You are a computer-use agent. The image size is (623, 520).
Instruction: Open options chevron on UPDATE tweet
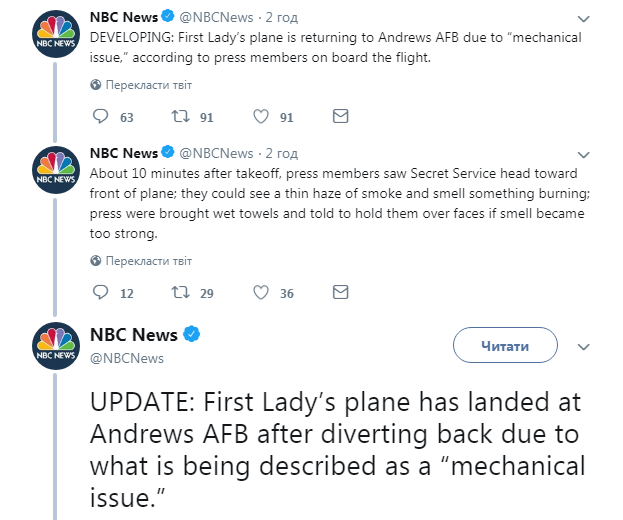[x=584, y=345]
